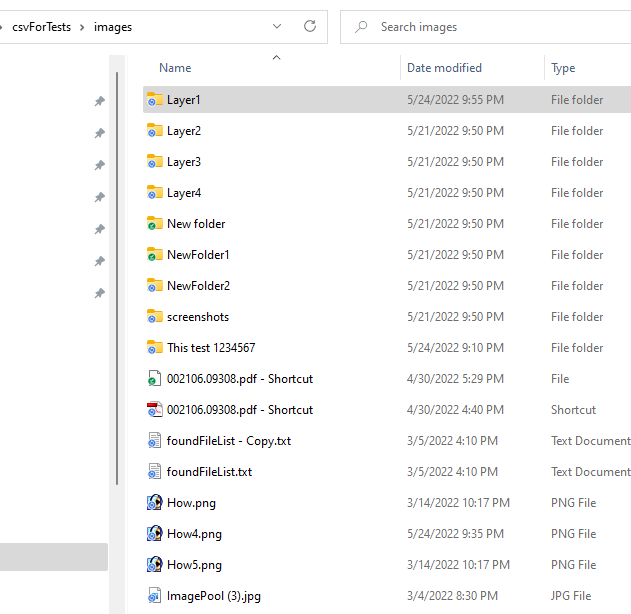
Task: Select pdf shortcut name modified 5:29 PM
Action: tap(240, 379)
